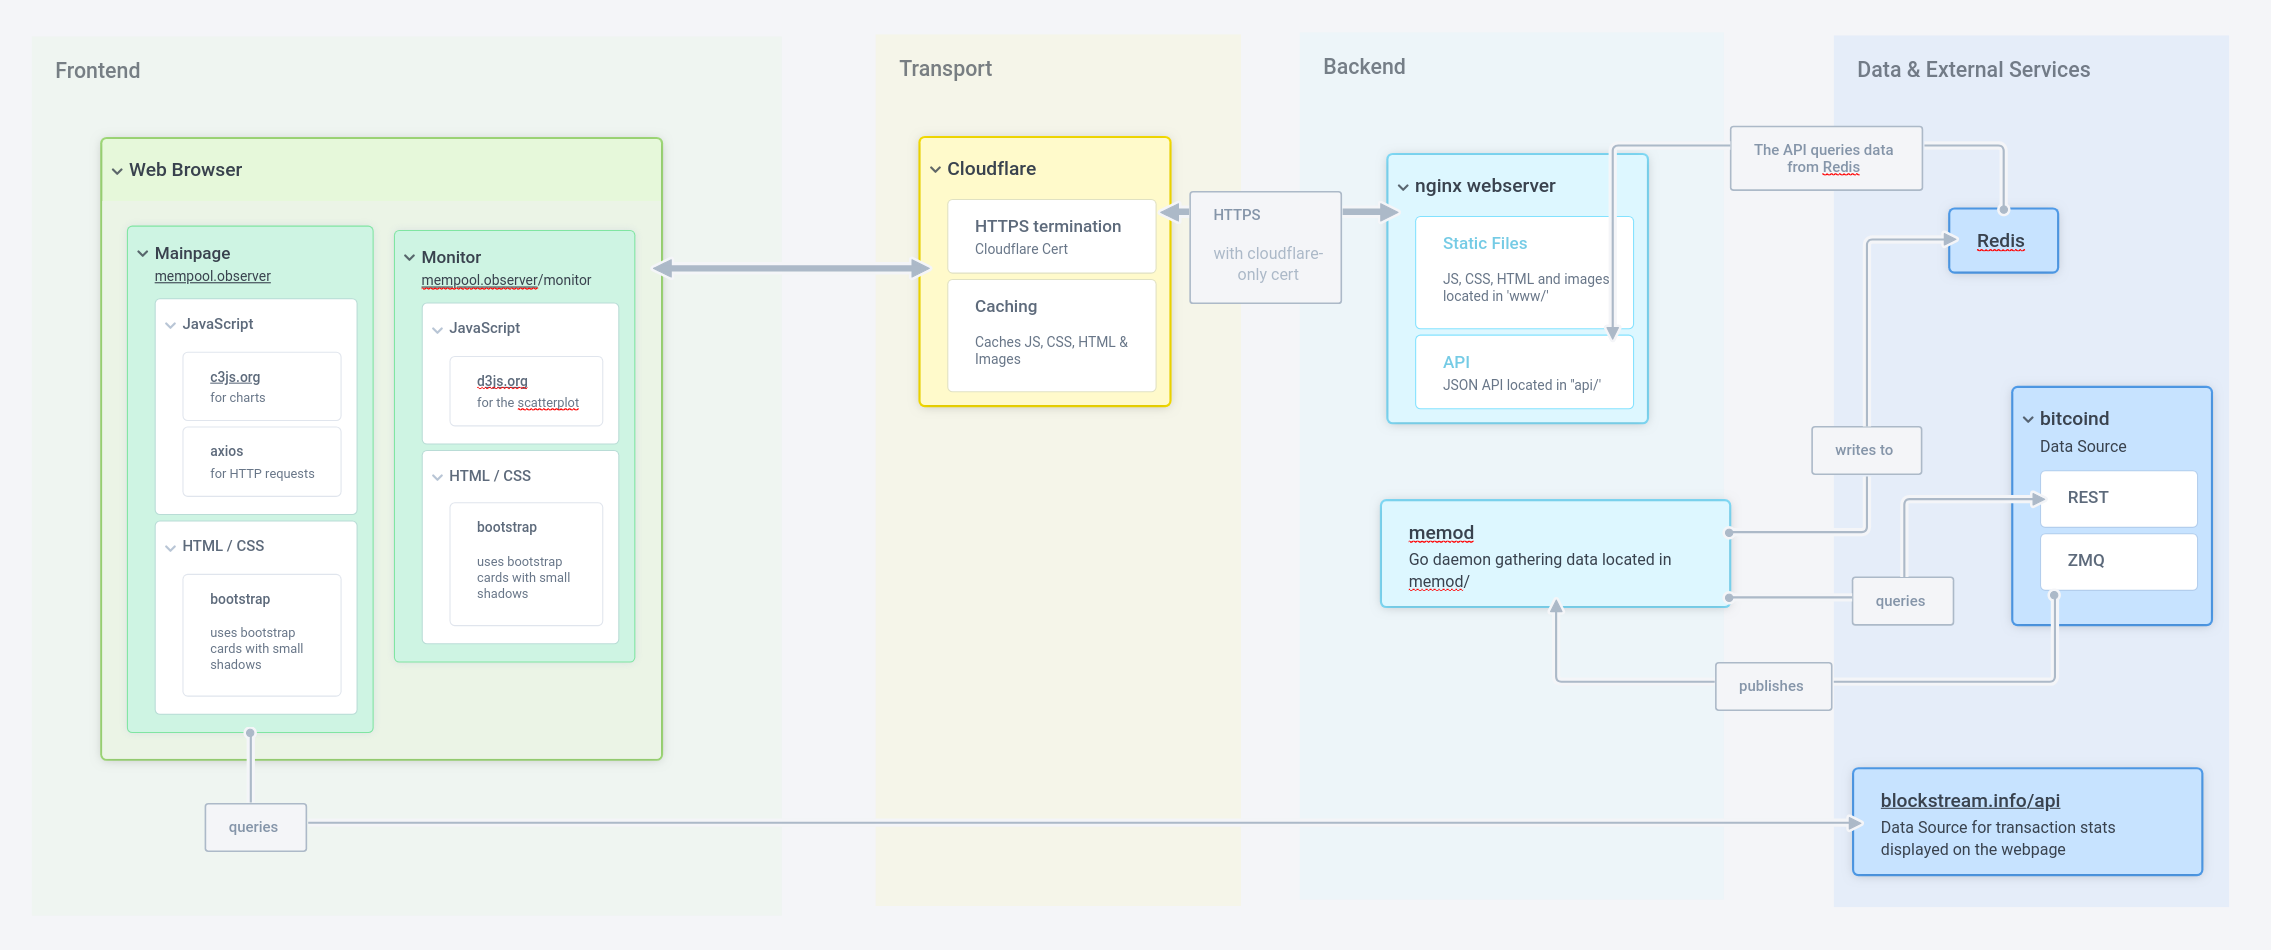This screenshot has height=950, width=2271.
Task: Click the underlined Redis label
Action: click(2001, 240)
